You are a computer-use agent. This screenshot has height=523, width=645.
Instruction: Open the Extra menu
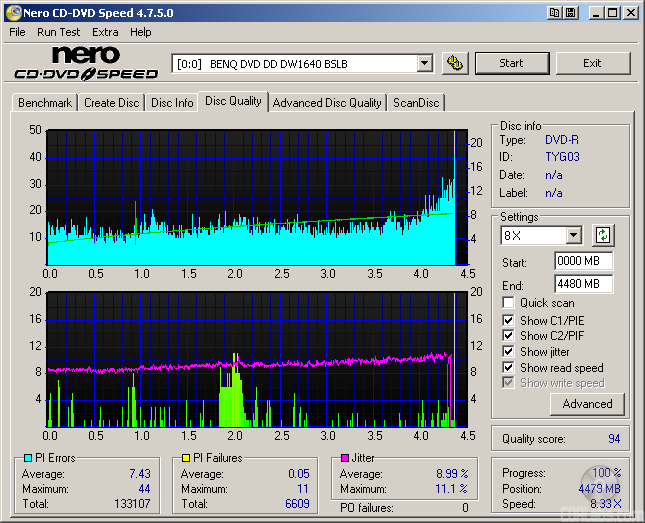tap(105, 32)
